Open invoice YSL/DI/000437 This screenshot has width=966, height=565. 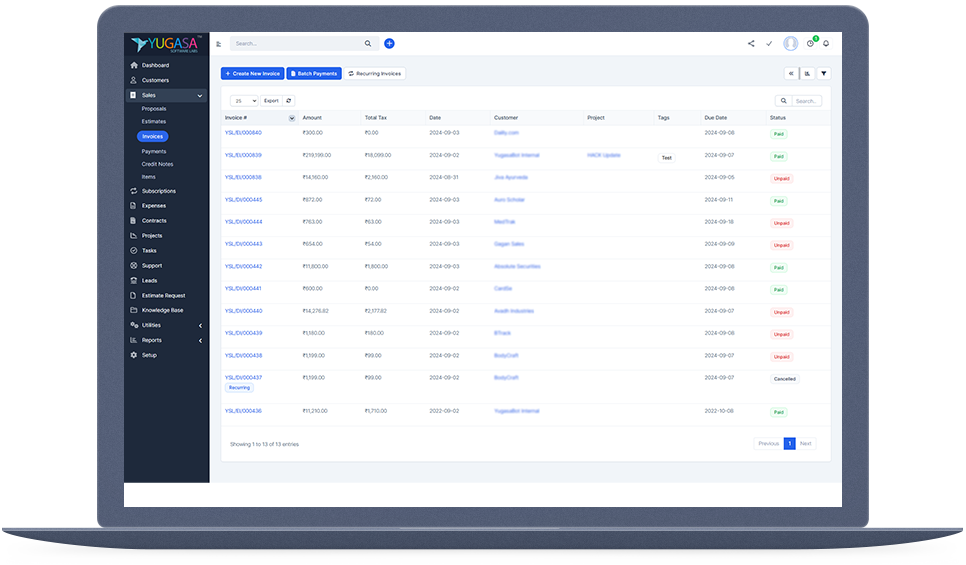(x=243, y=378)
